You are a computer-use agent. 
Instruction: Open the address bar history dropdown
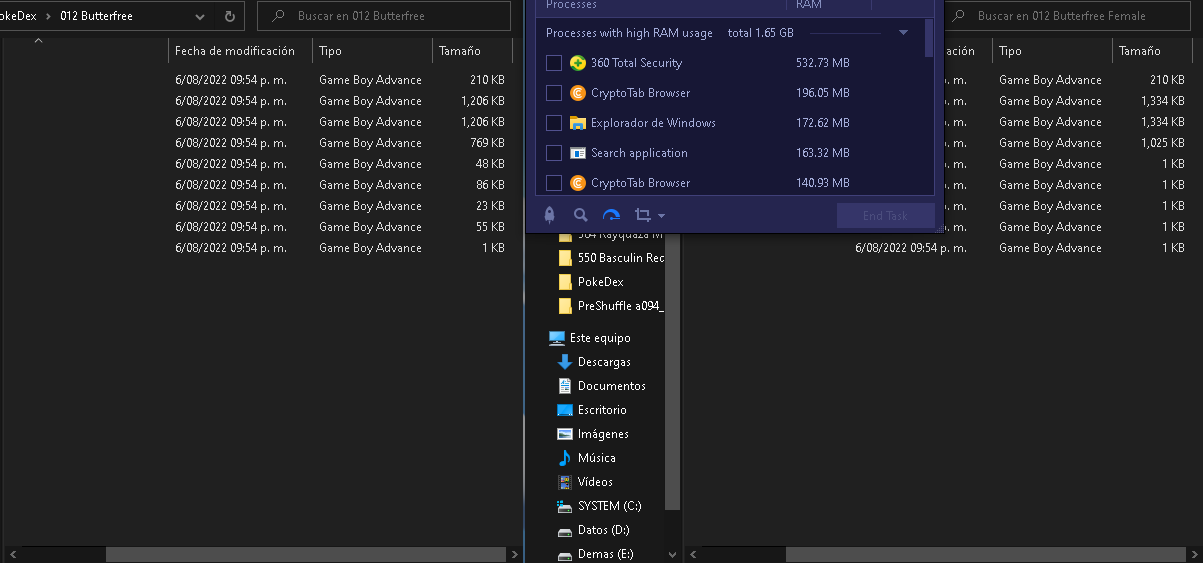[x=200, y=17]
